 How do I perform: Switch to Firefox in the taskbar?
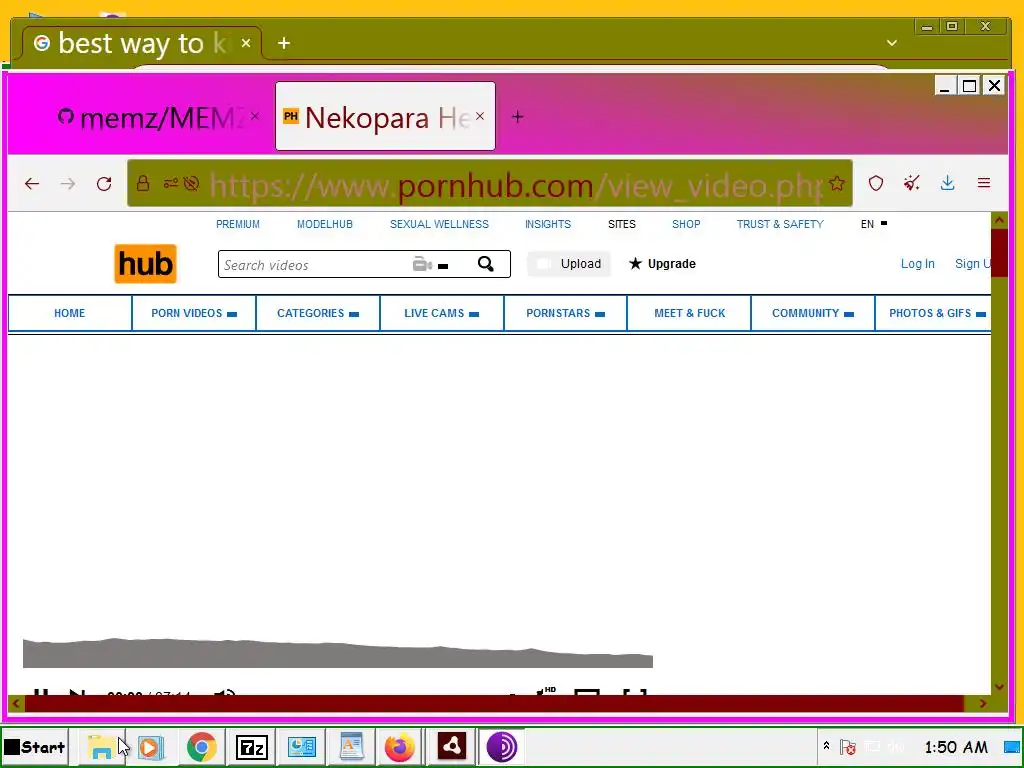pyautogui.click(x=400, y=747)
